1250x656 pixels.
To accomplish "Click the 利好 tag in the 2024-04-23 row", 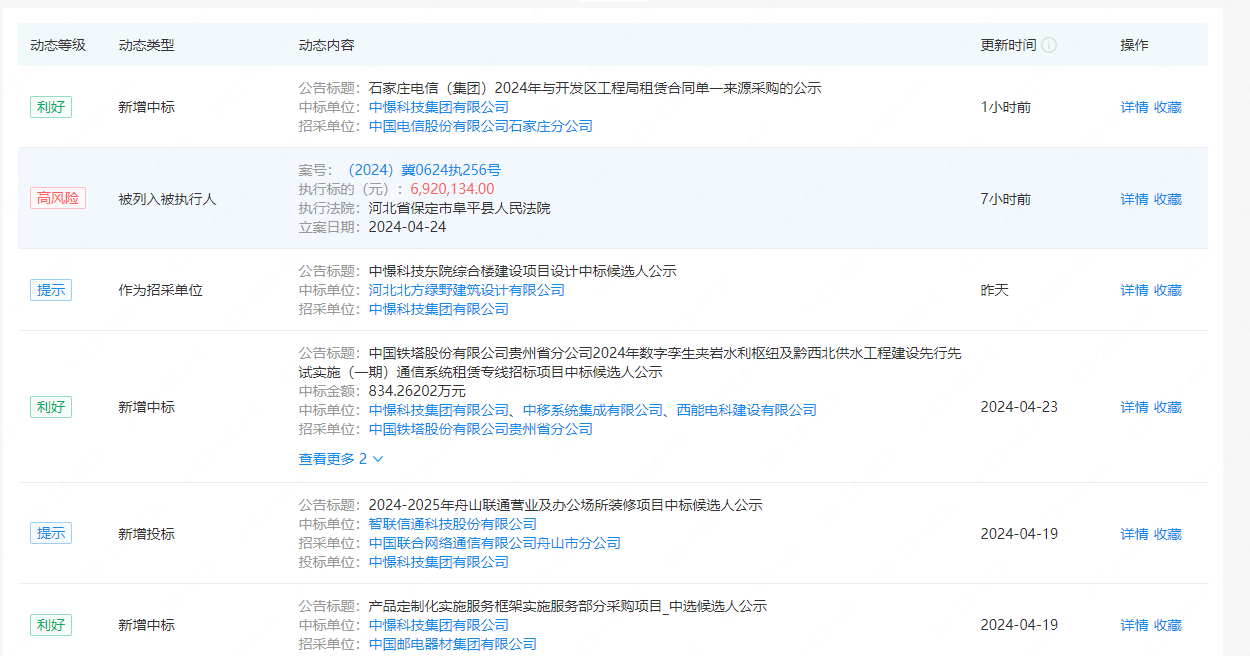I will coord(51,407).
